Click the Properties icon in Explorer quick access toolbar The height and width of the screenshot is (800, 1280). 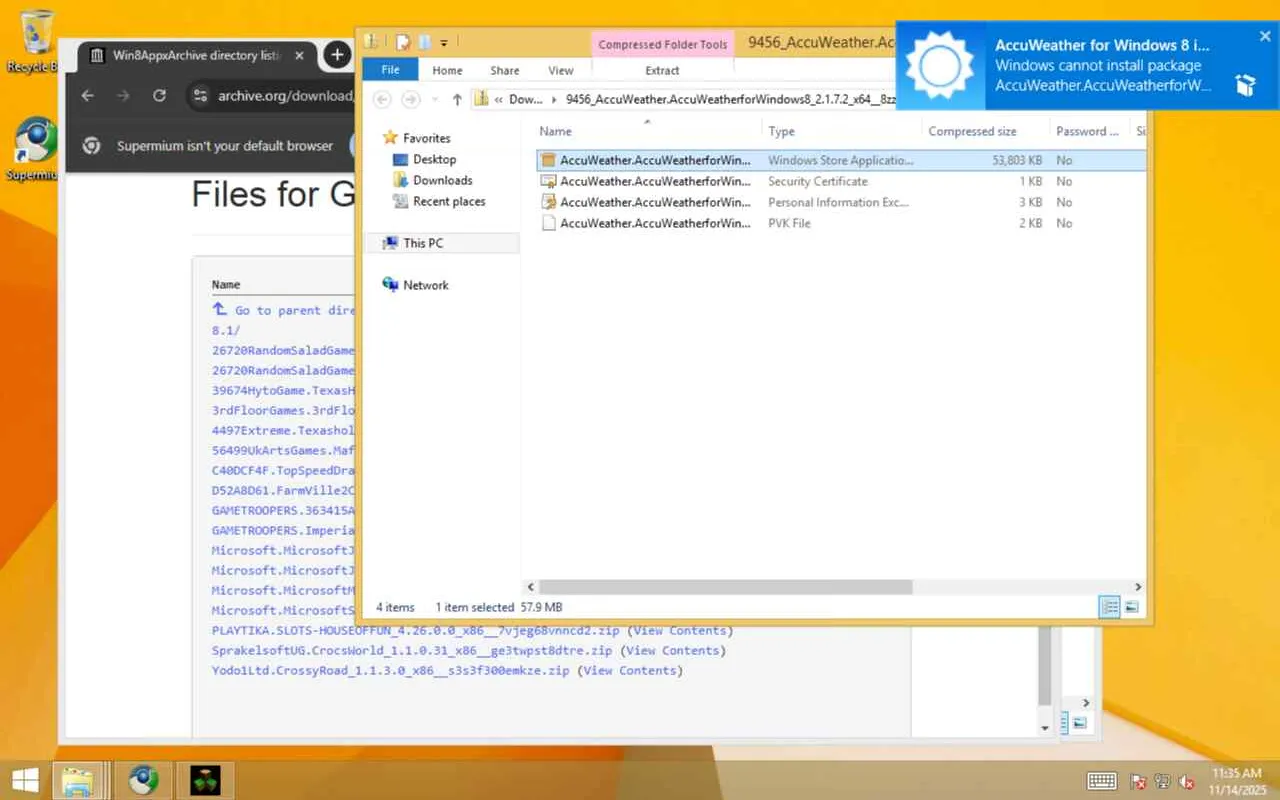coord(402,42)
